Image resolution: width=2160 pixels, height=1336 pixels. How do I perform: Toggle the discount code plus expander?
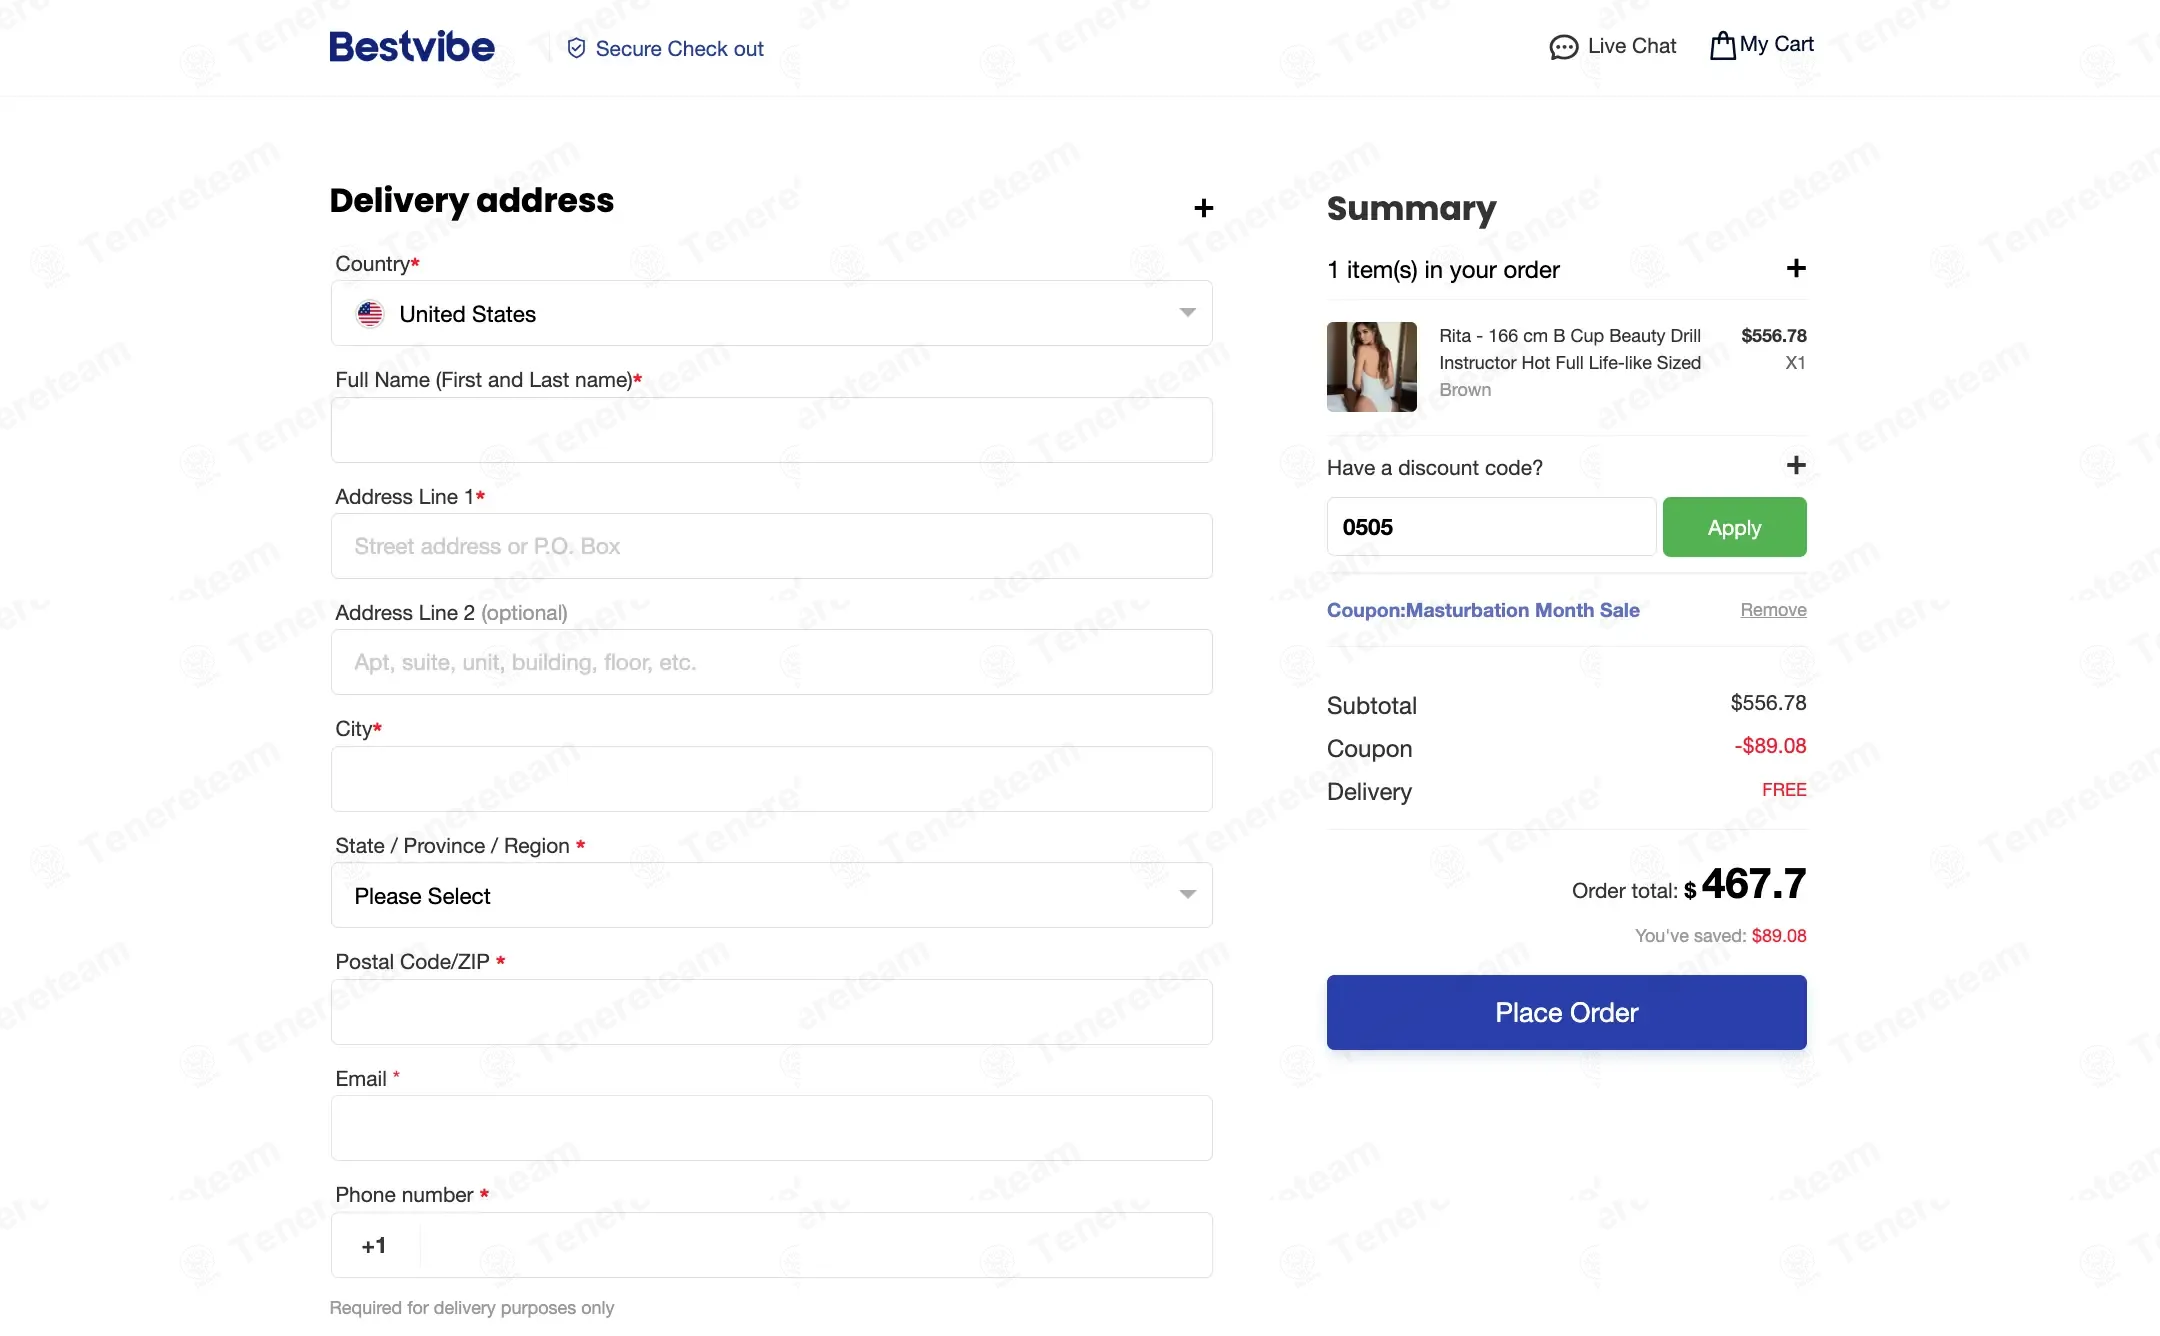(x=1796, y=465)
